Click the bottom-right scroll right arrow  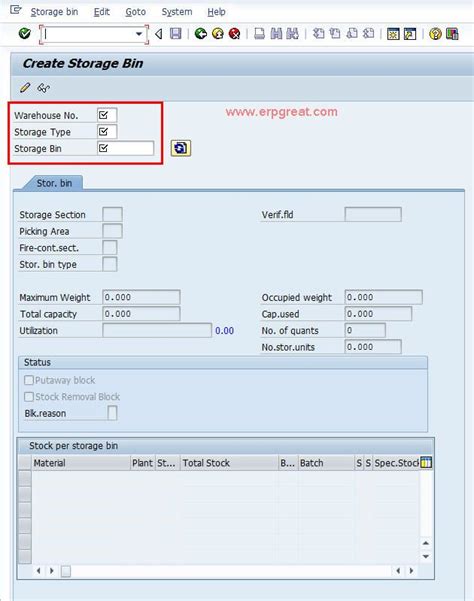coord(412,571)
